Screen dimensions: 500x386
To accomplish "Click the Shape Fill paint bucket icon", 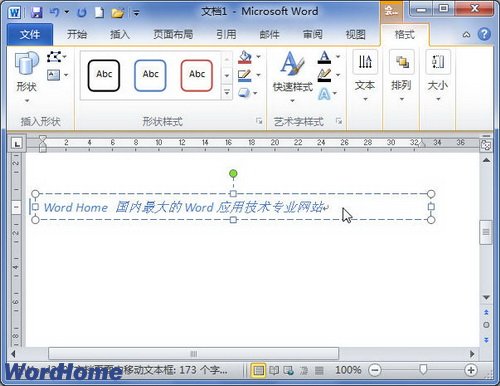I will click(x=245, y=57).
